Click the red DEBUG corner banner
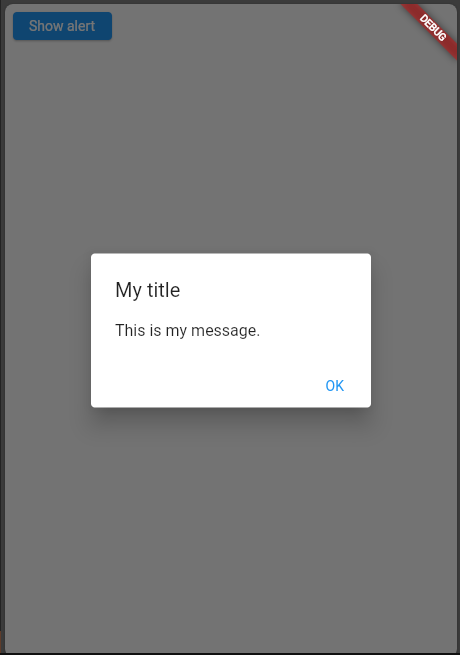This screenshot has width=460, height=655. click(432, 28)
